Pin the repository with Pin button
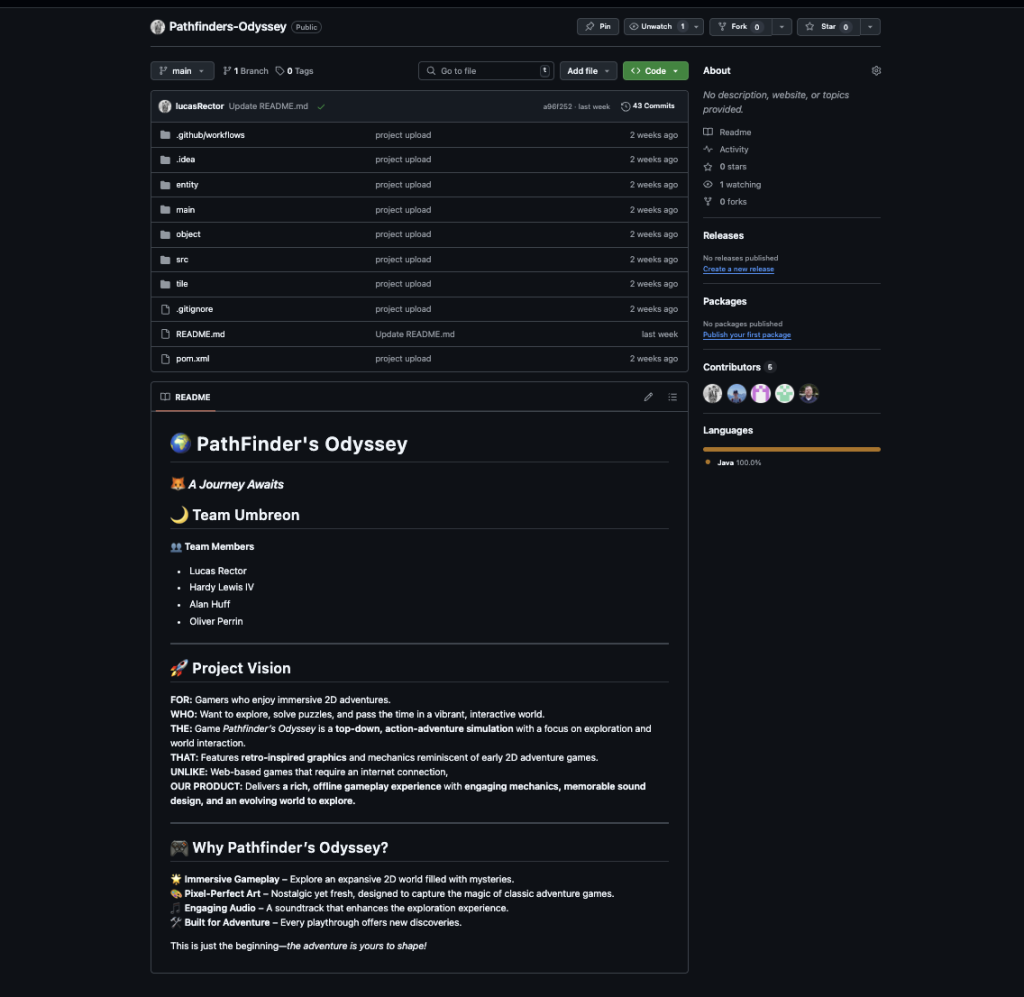This screenshot has width=1024, height=997. (598, 27)
